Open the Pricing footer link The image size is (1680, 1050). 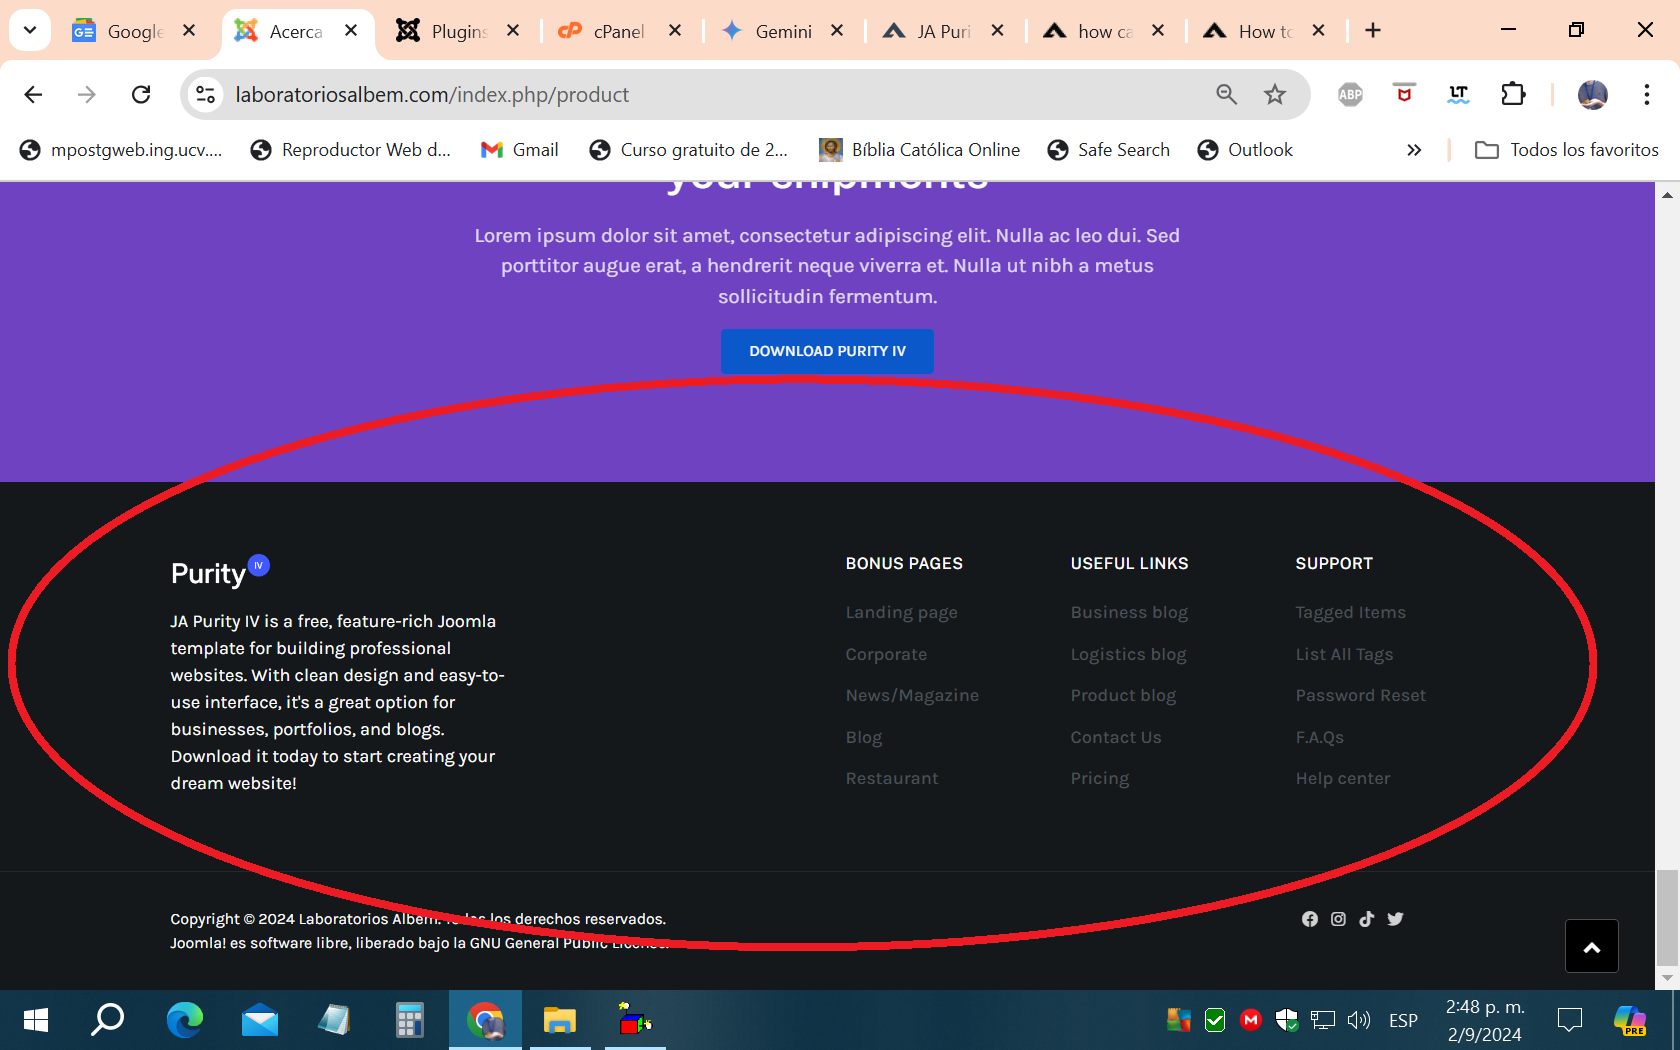pos(1099,778)
